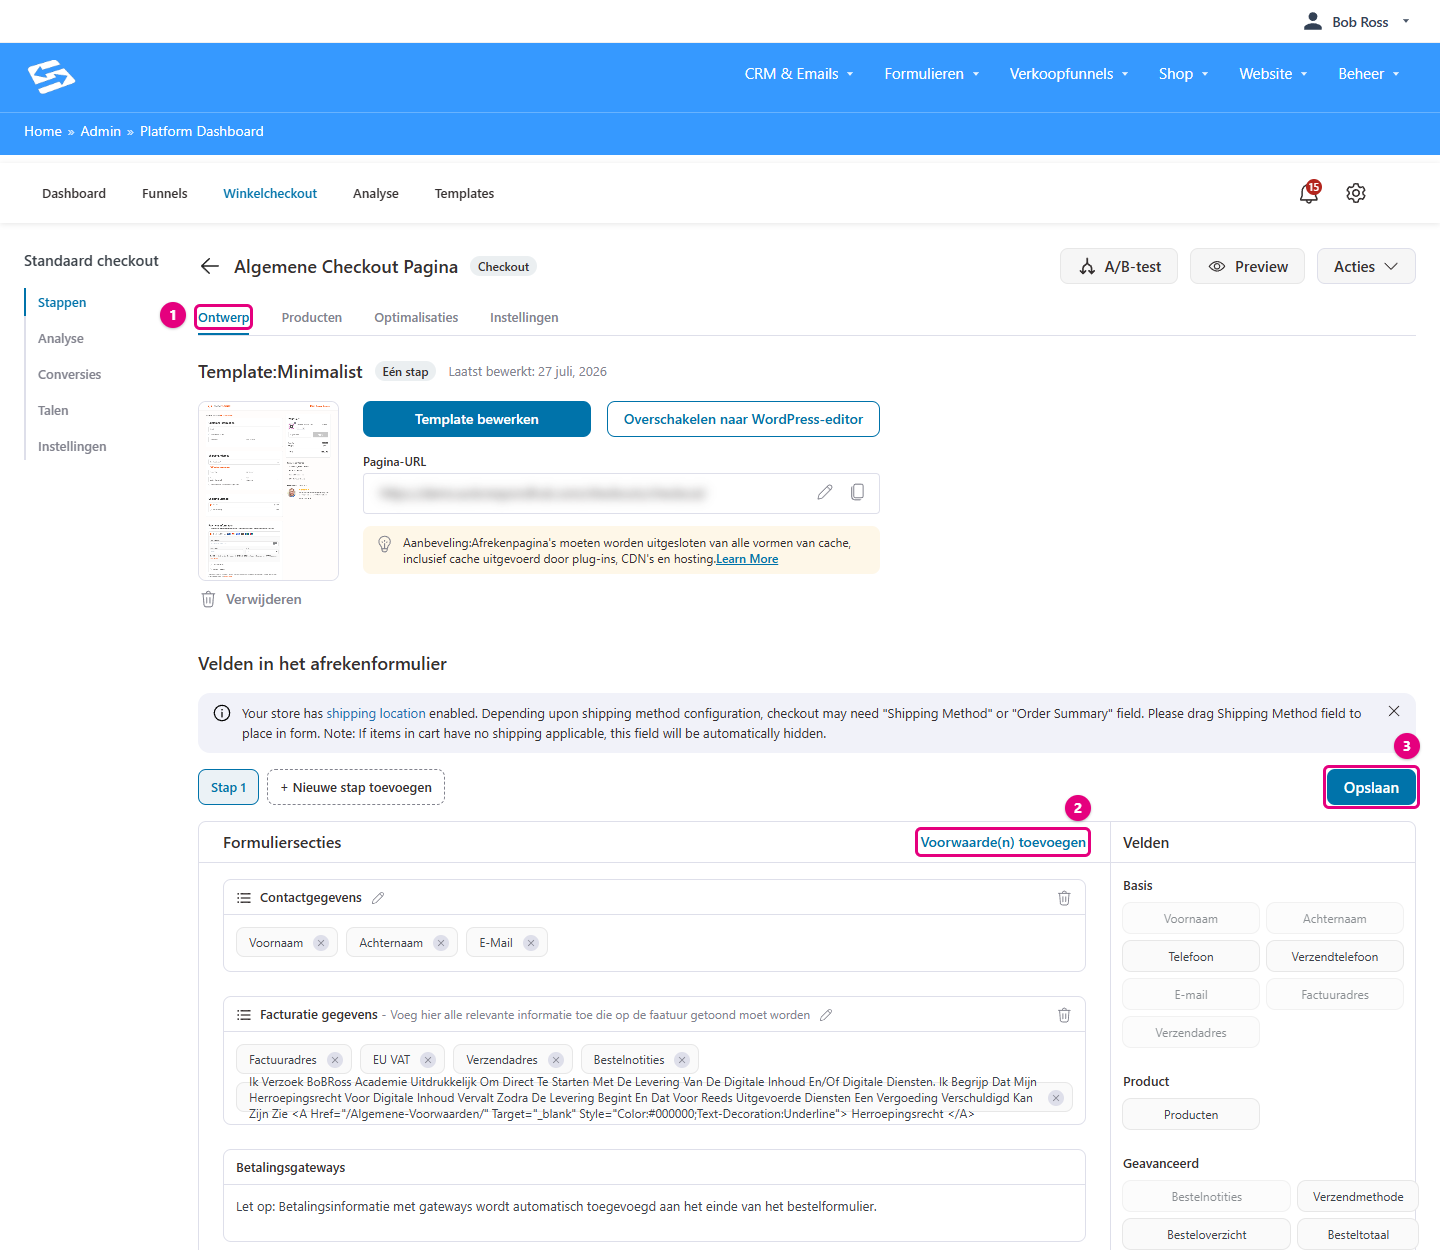The height and width of the screenshot is (1250, 1440).
Task: Expand the Beheer menu
Action: coord(1369,74)
